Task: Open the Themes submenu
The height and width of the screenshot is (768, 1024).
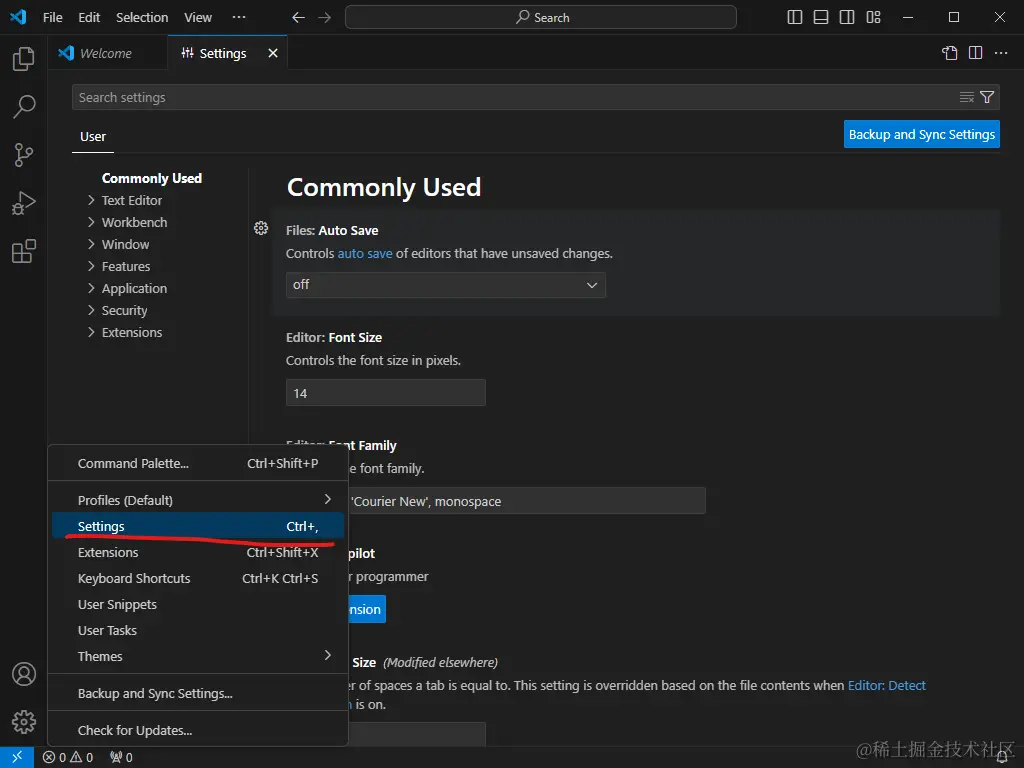Action: (x=198, y=656)
